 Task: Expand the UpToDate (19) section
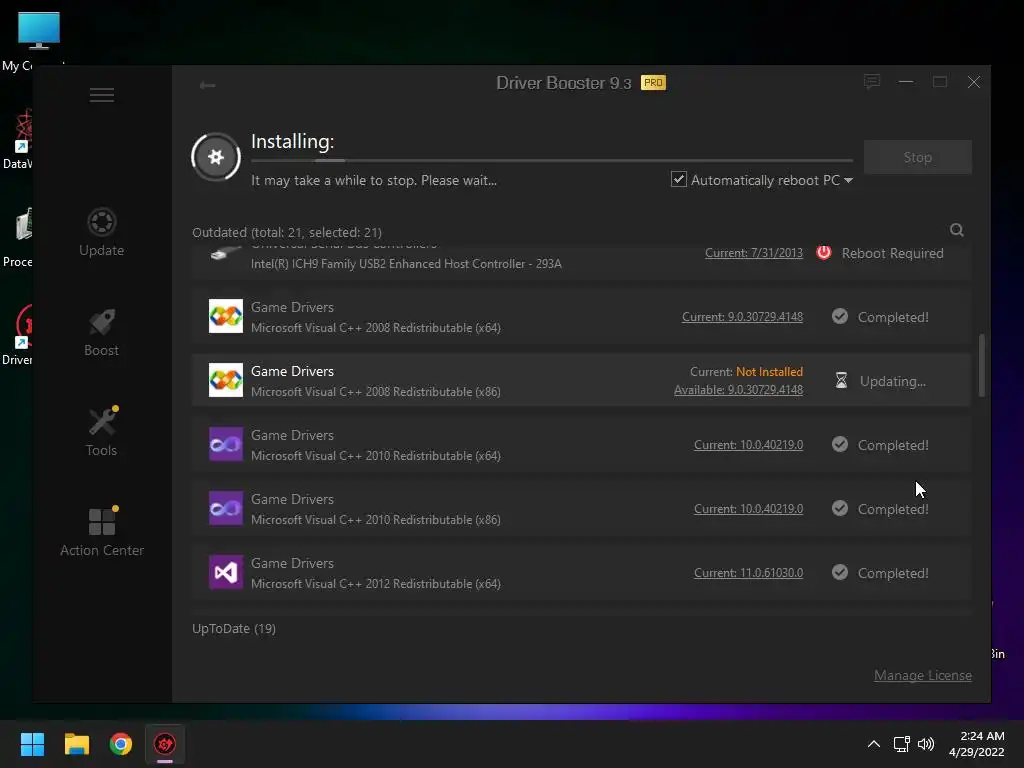coord(234,628)
